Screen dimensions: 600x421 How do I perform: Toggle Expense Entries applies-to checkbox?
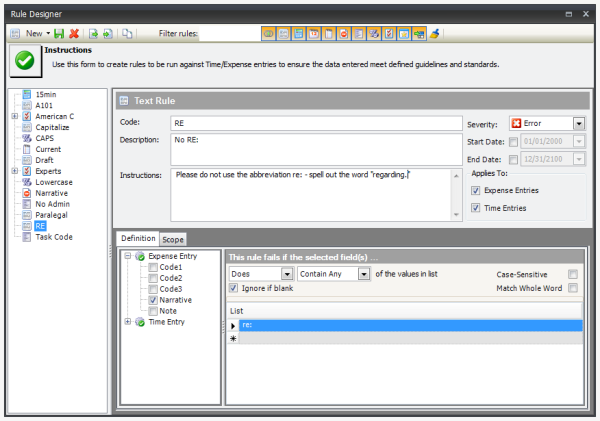(475, 190)
